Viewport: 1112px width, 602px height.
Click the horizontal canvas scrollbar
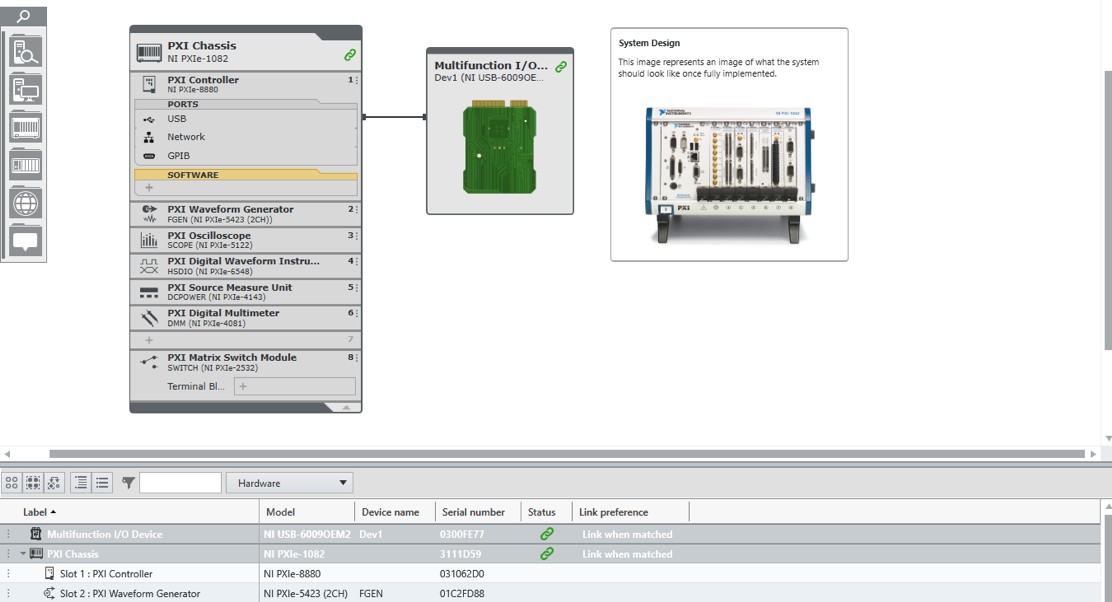567,454
